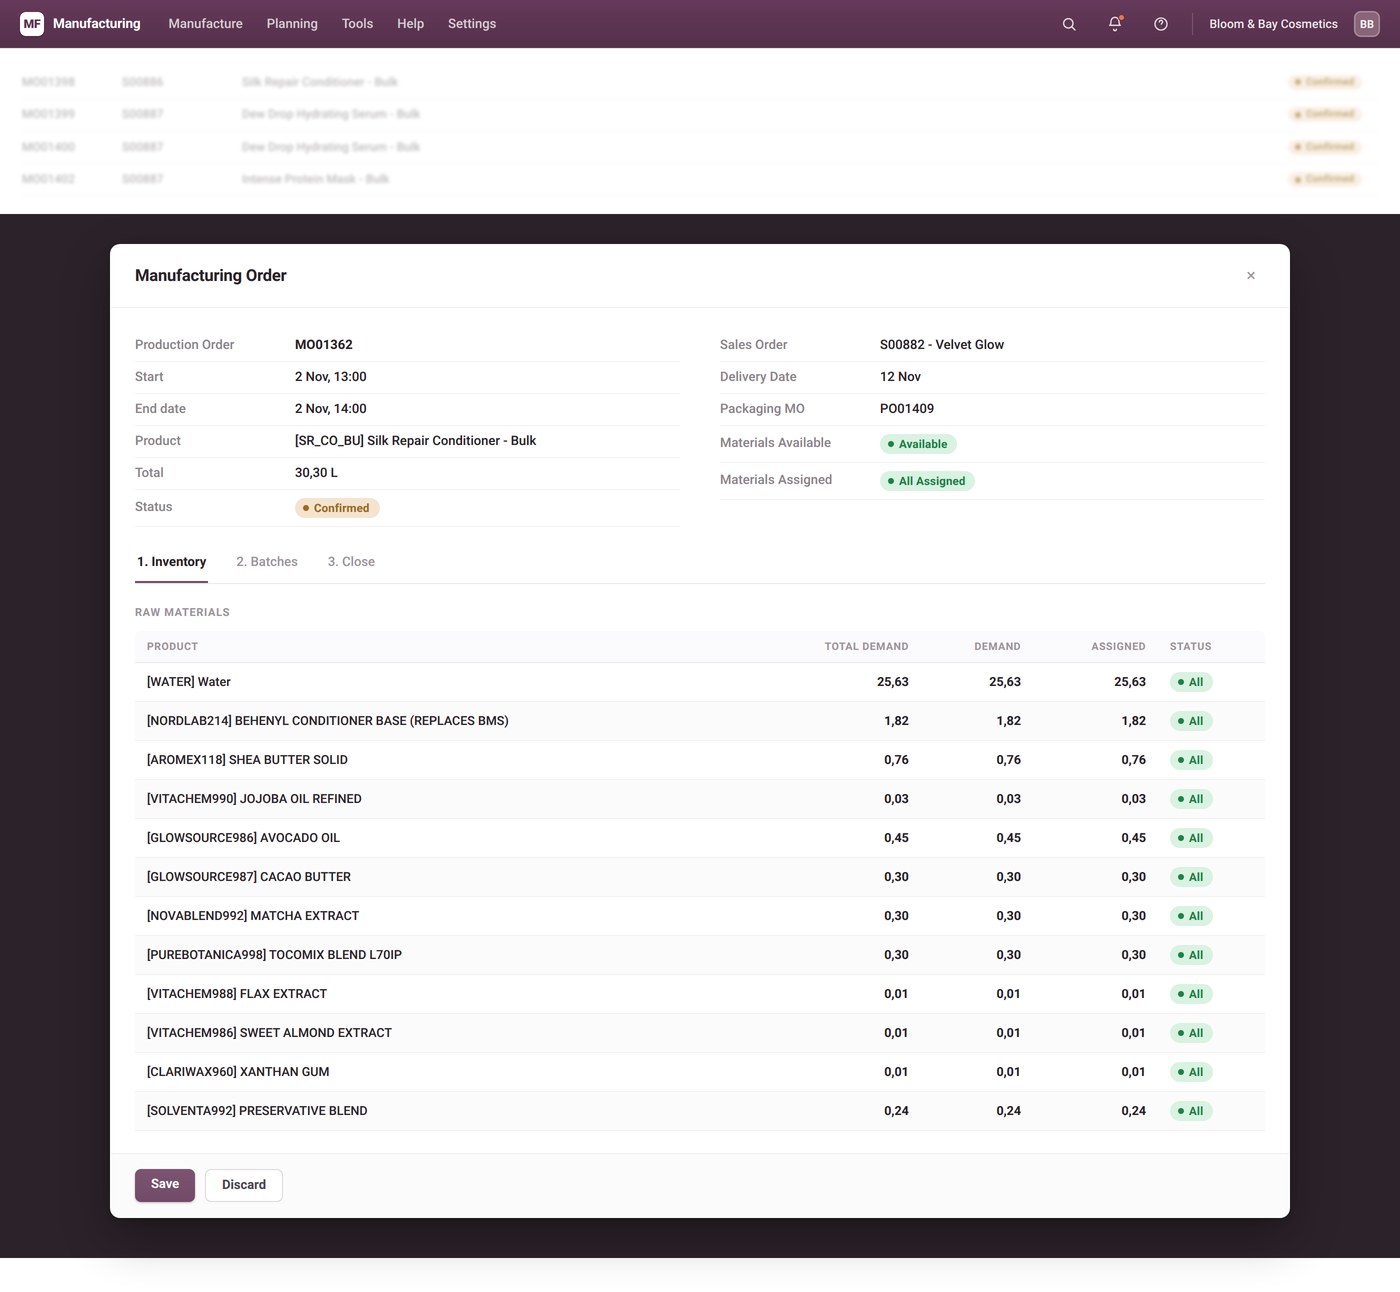Click the Delivery Date value 12 Nov

coord(900,377)
